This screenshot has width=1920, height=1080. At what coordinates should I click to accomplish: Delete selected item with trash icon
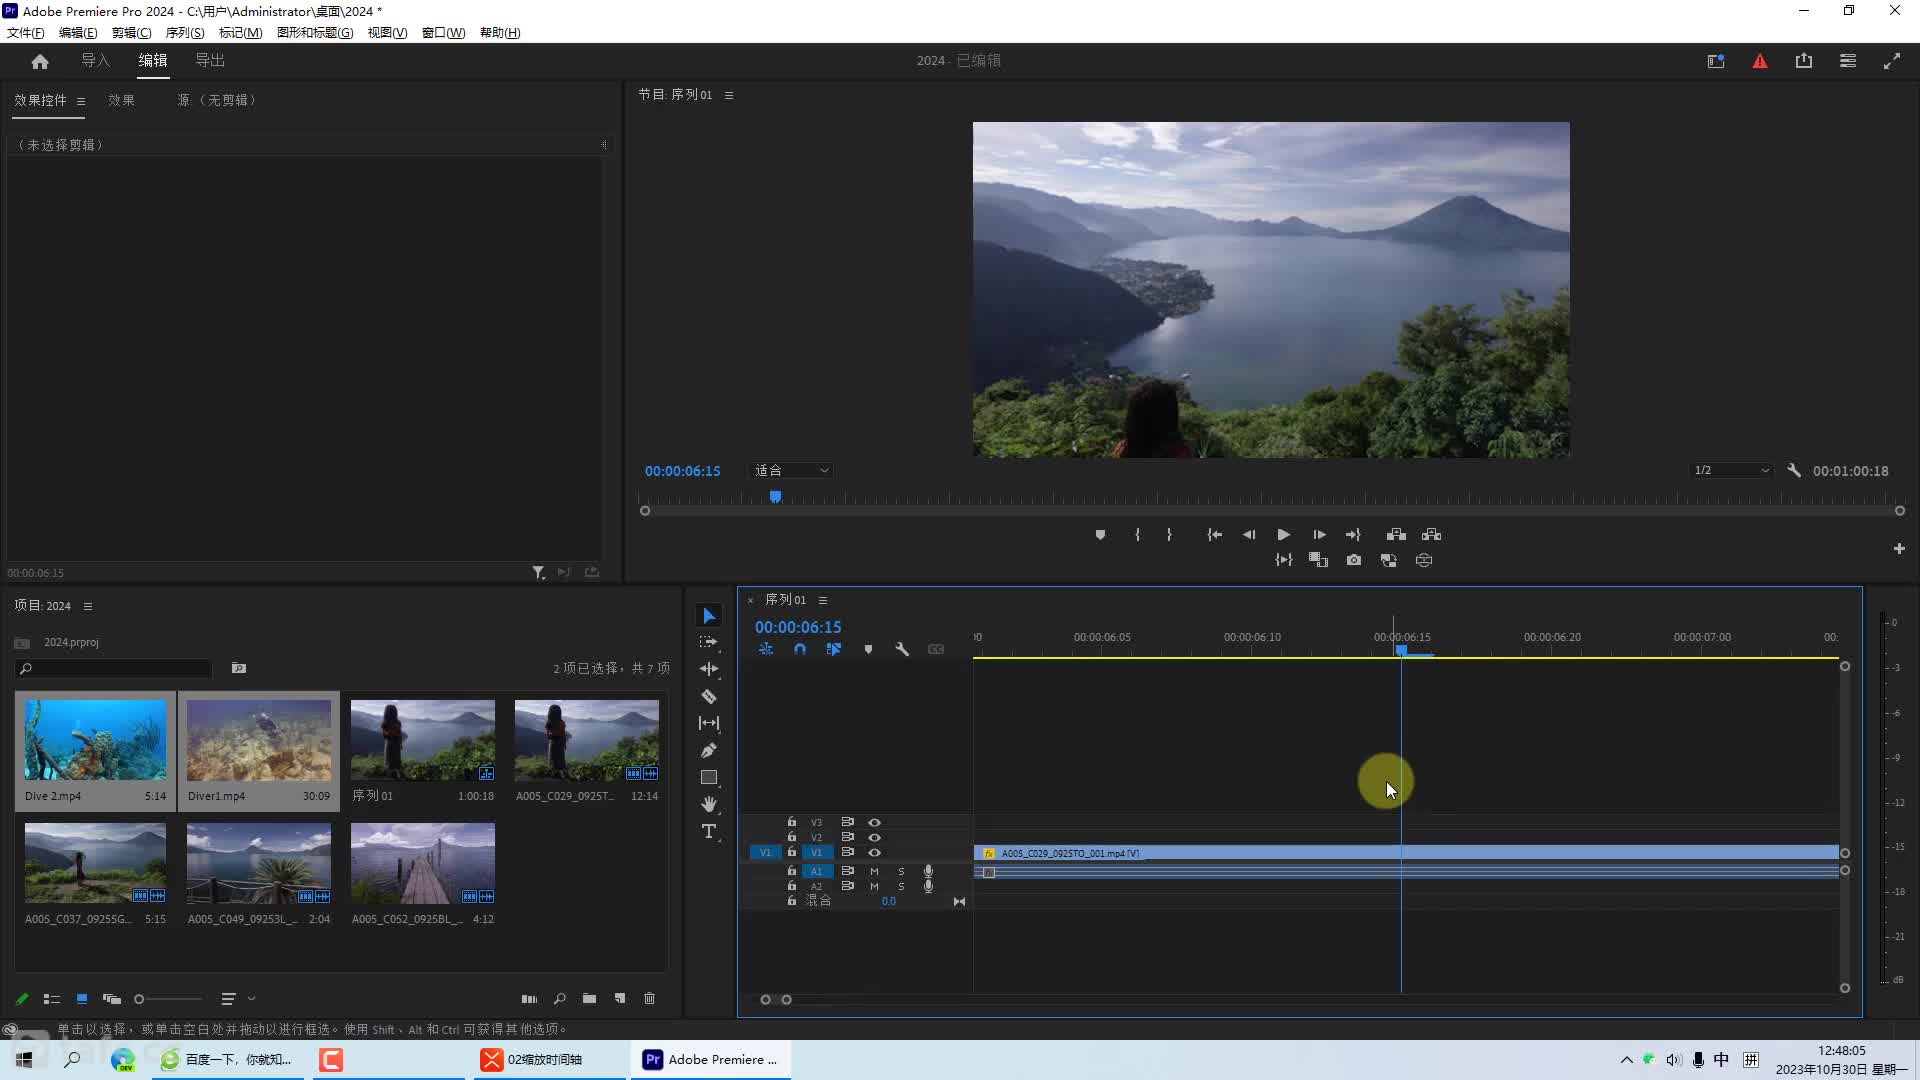(x=649, y=998)
